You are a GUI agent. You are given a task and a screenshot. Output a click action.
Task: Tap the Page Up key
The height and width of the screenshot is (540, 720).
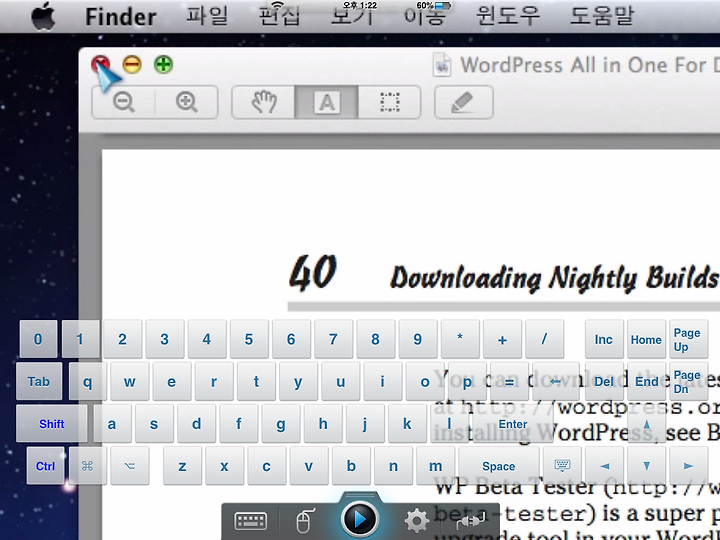tap(688, 339)
